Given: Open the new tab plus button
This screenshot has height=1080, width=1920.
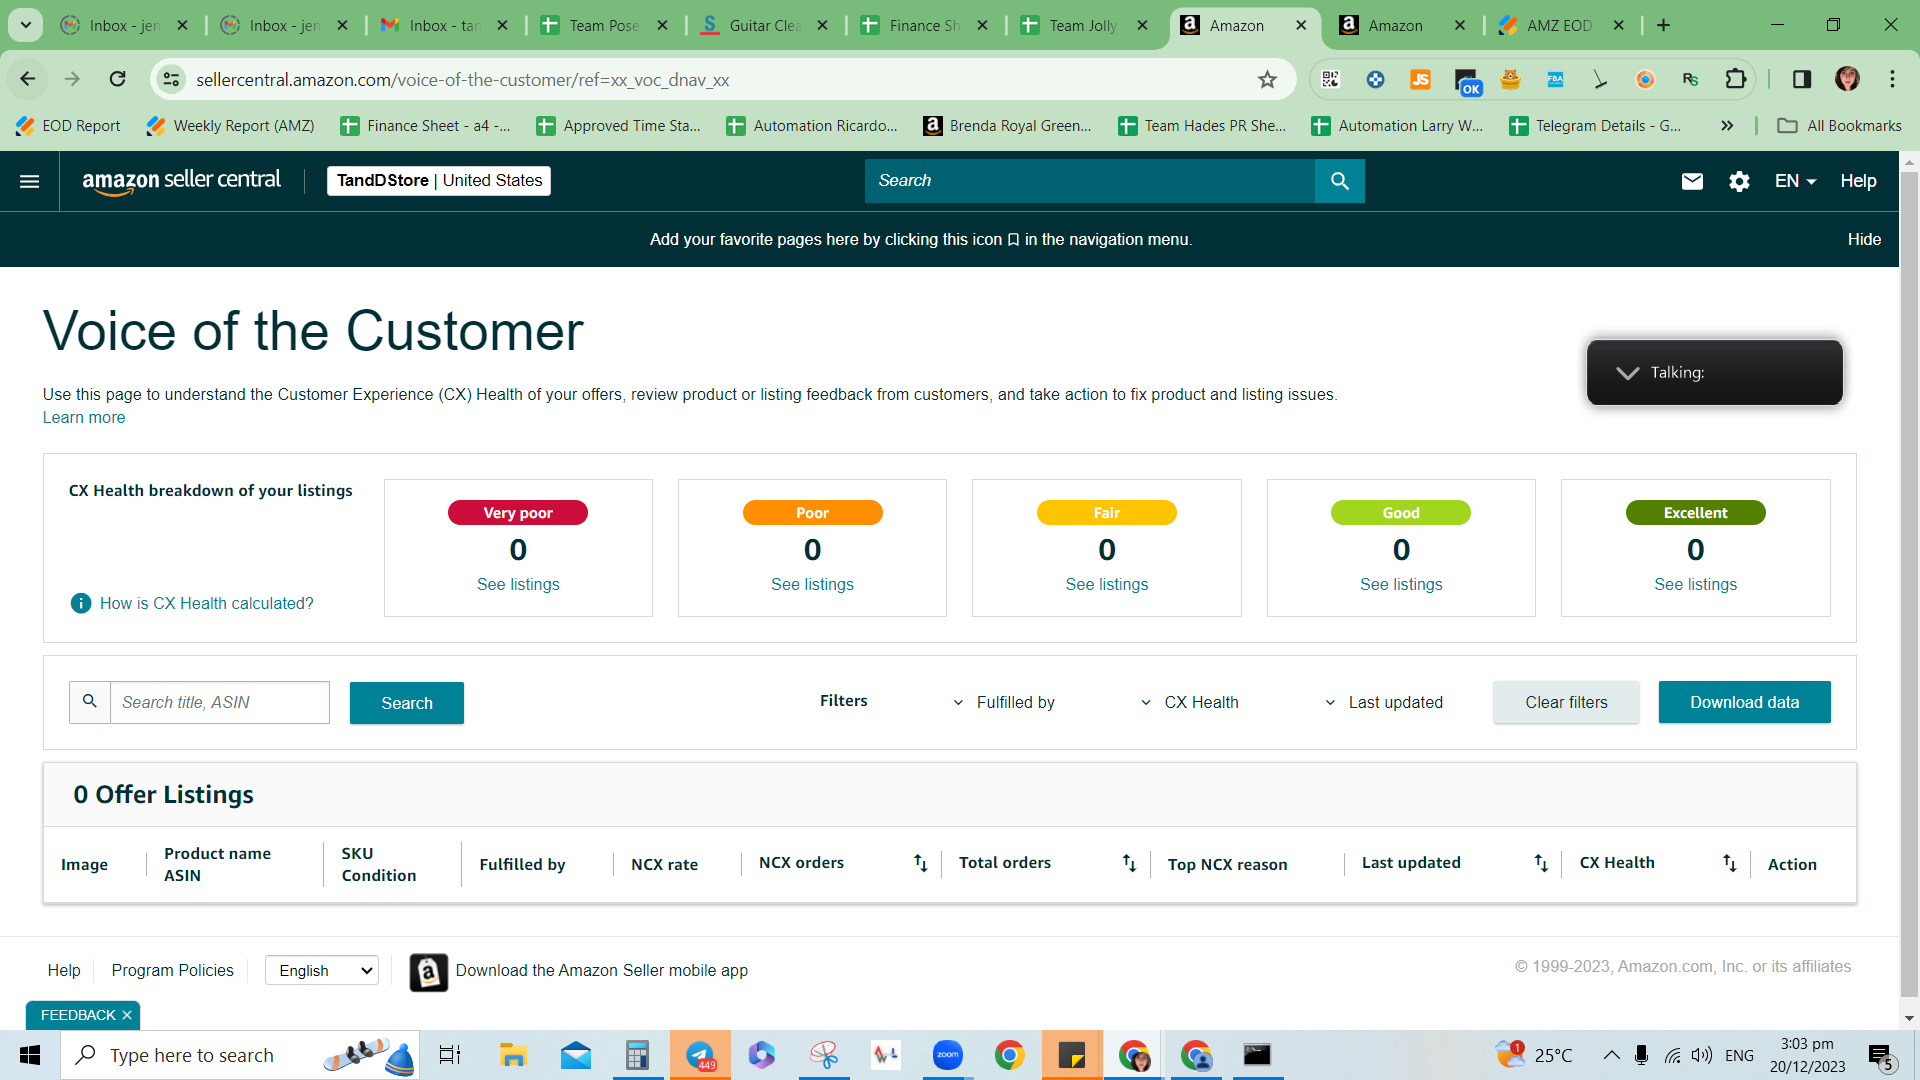Looking at the screenshot, I should (x=1663, y=25).
